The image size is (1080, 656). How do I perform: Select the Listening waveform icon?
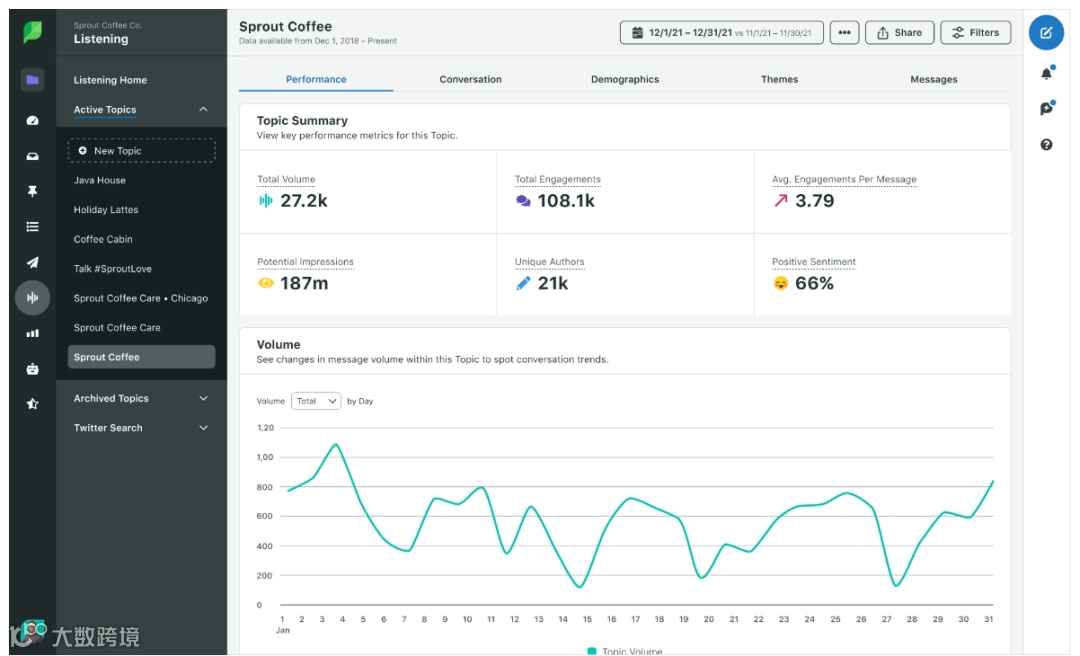32,298
